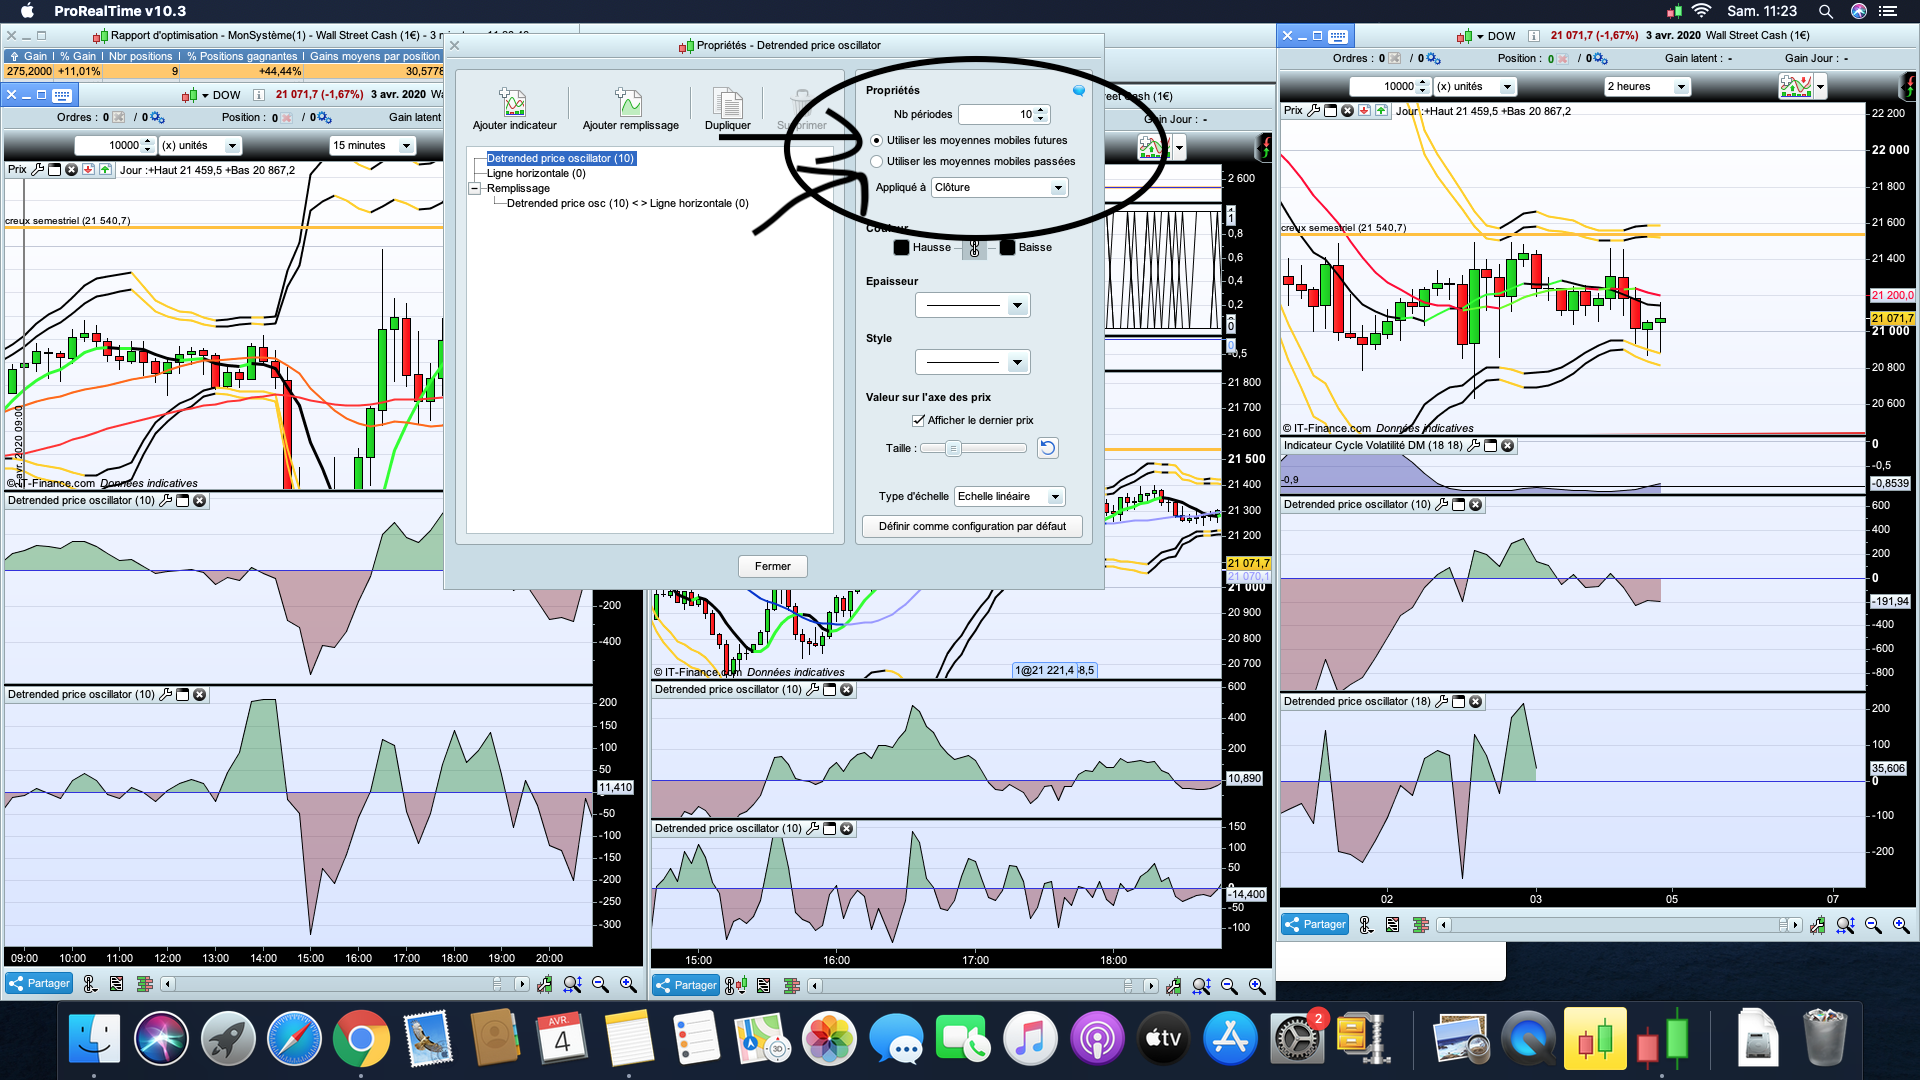Click the Fermer button

tap(772, 566)
